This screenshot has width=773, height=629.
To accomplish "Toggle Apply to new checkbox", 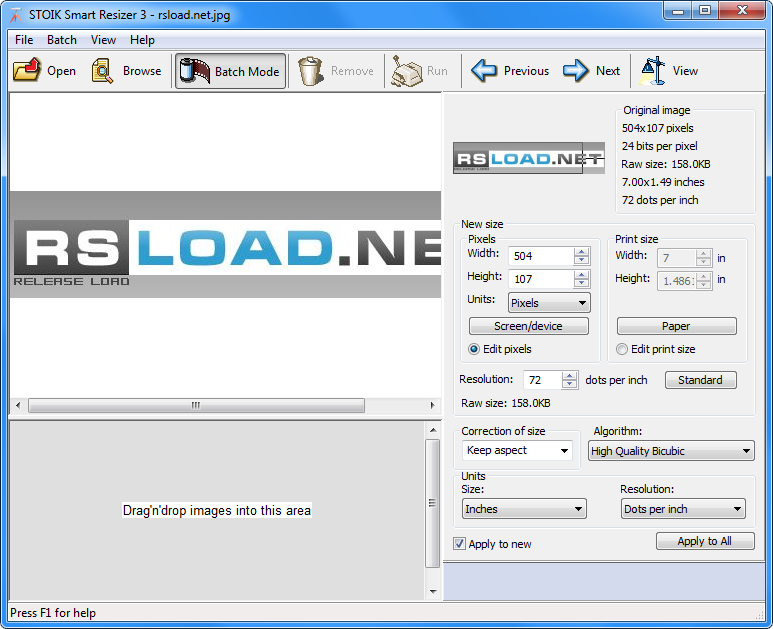I will (459, 544).
